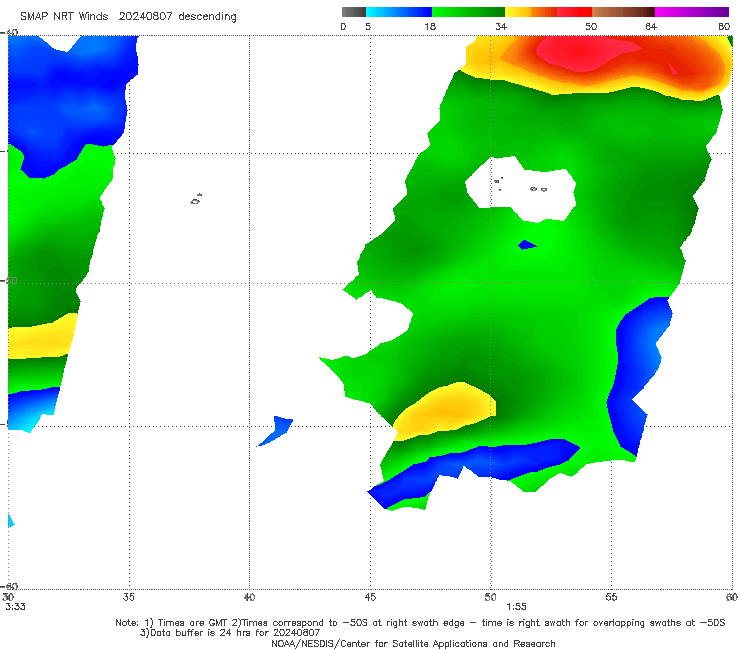The width and height of the screenshot is (740, 650).
Task: Click the longitude axis label "45"
Action: point(370,597)
